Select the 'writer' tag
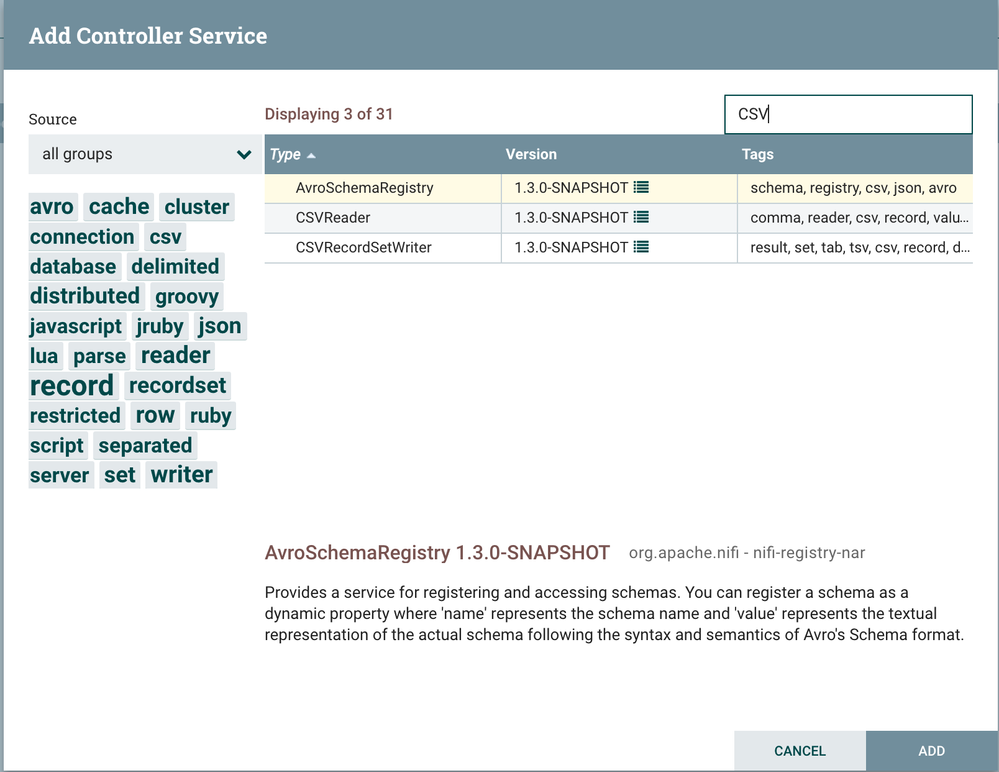 [181, 475]
